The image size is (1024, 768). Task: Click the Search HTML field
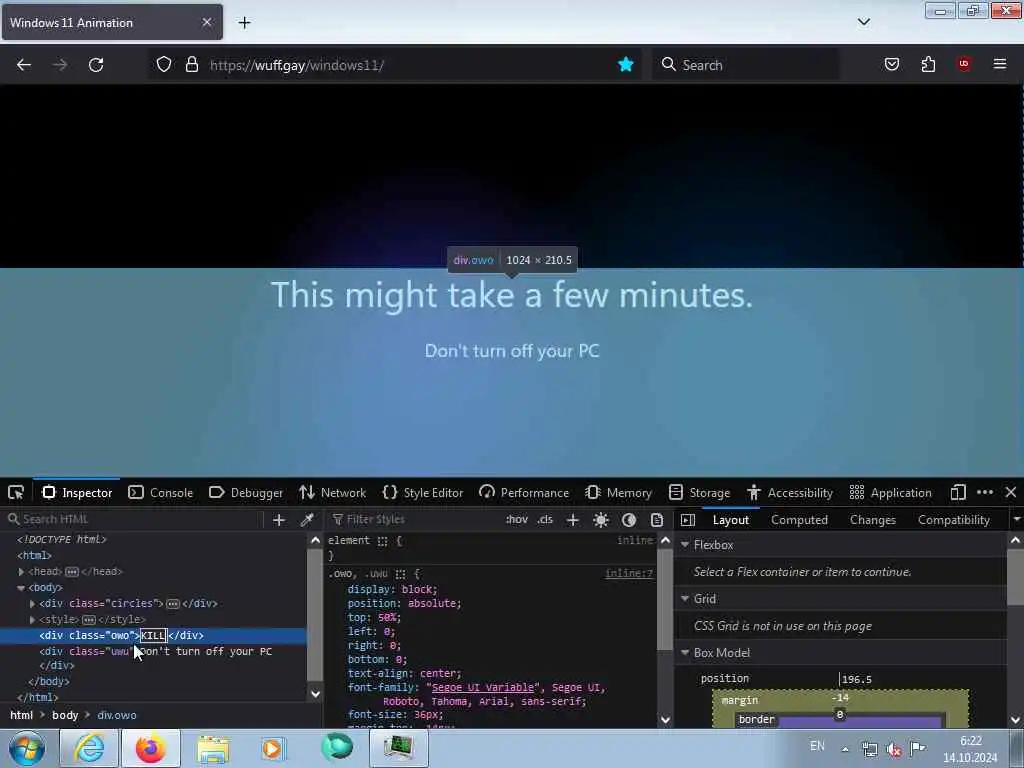click(x=134, y=519)
